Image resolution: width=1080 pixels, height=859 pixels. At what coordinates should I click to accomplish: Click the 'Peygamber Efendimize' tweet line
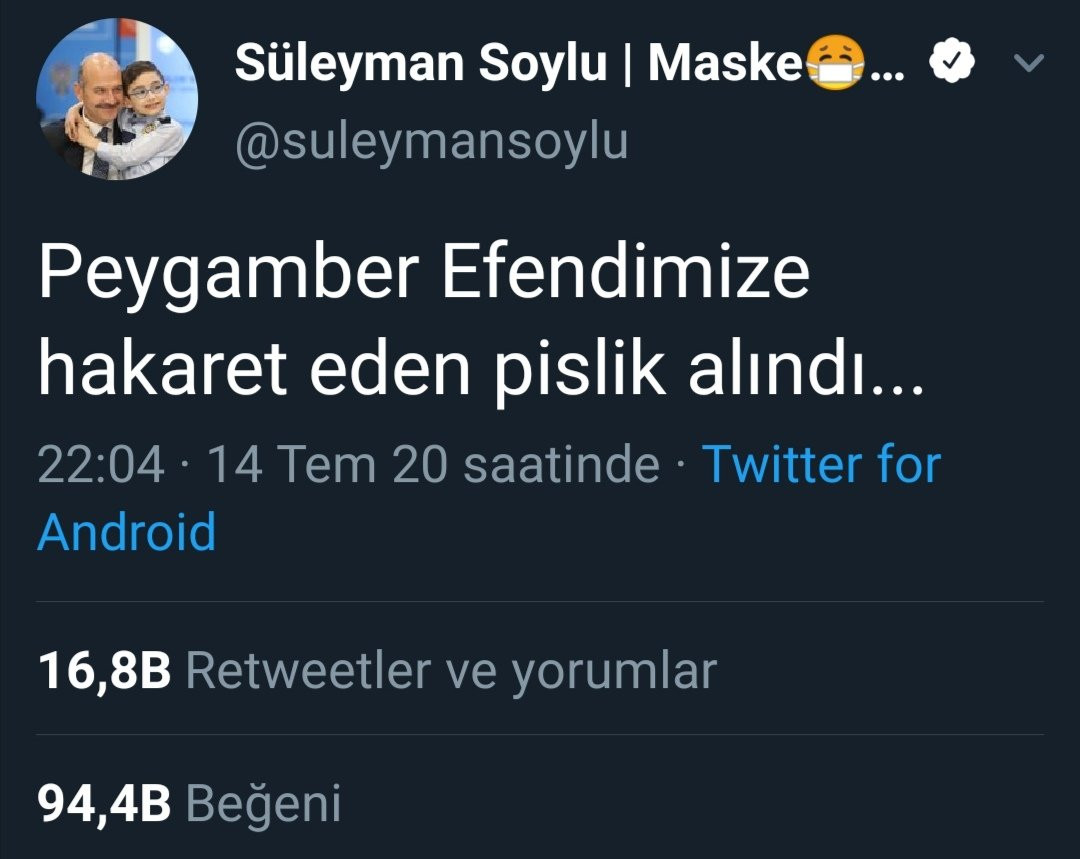(424, 274)
